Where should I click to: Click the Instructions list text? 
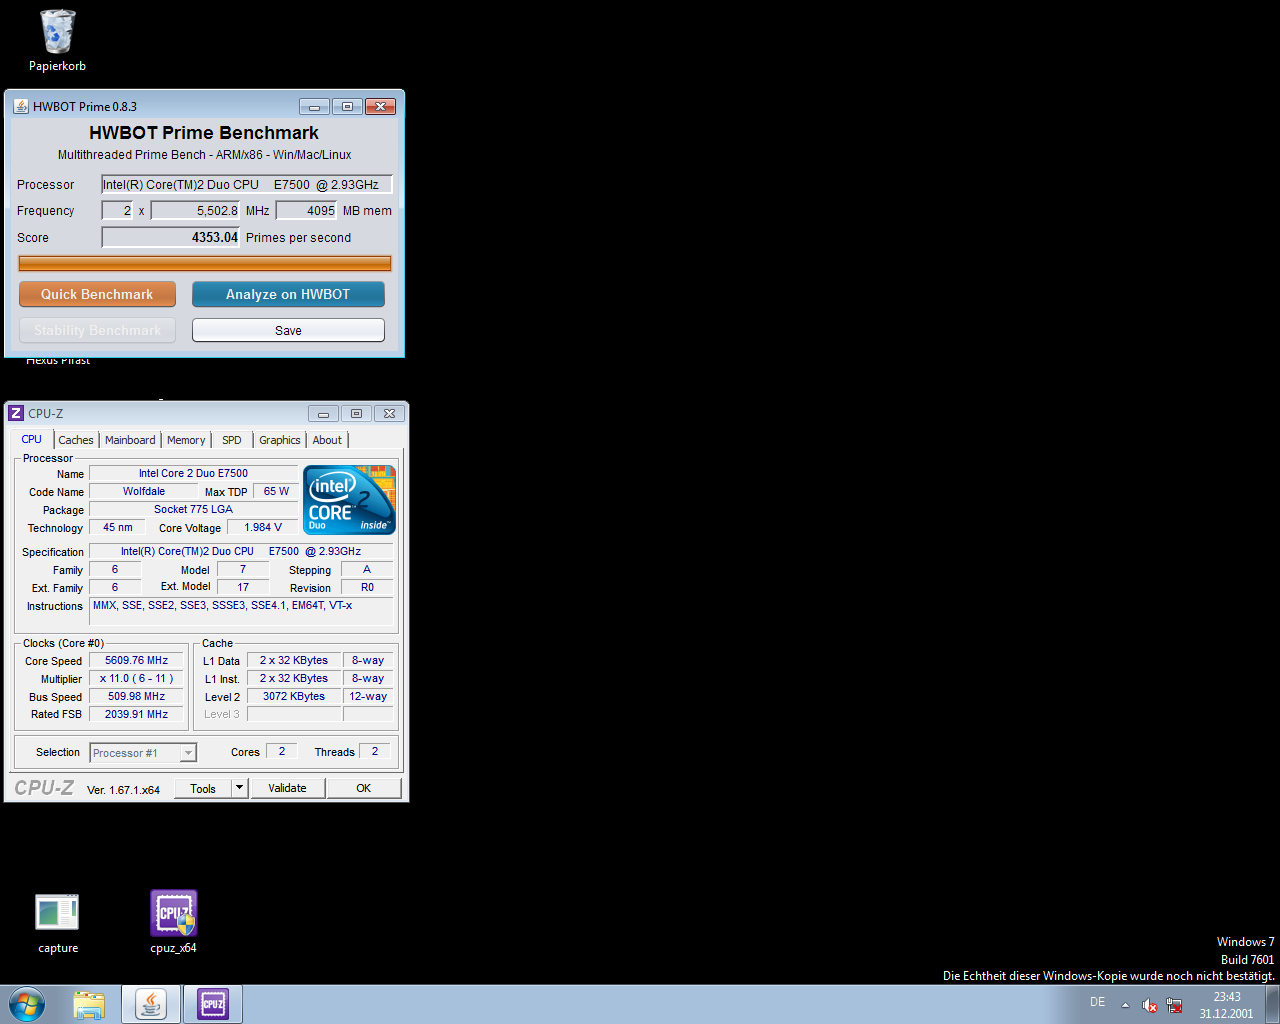point(241,611)
